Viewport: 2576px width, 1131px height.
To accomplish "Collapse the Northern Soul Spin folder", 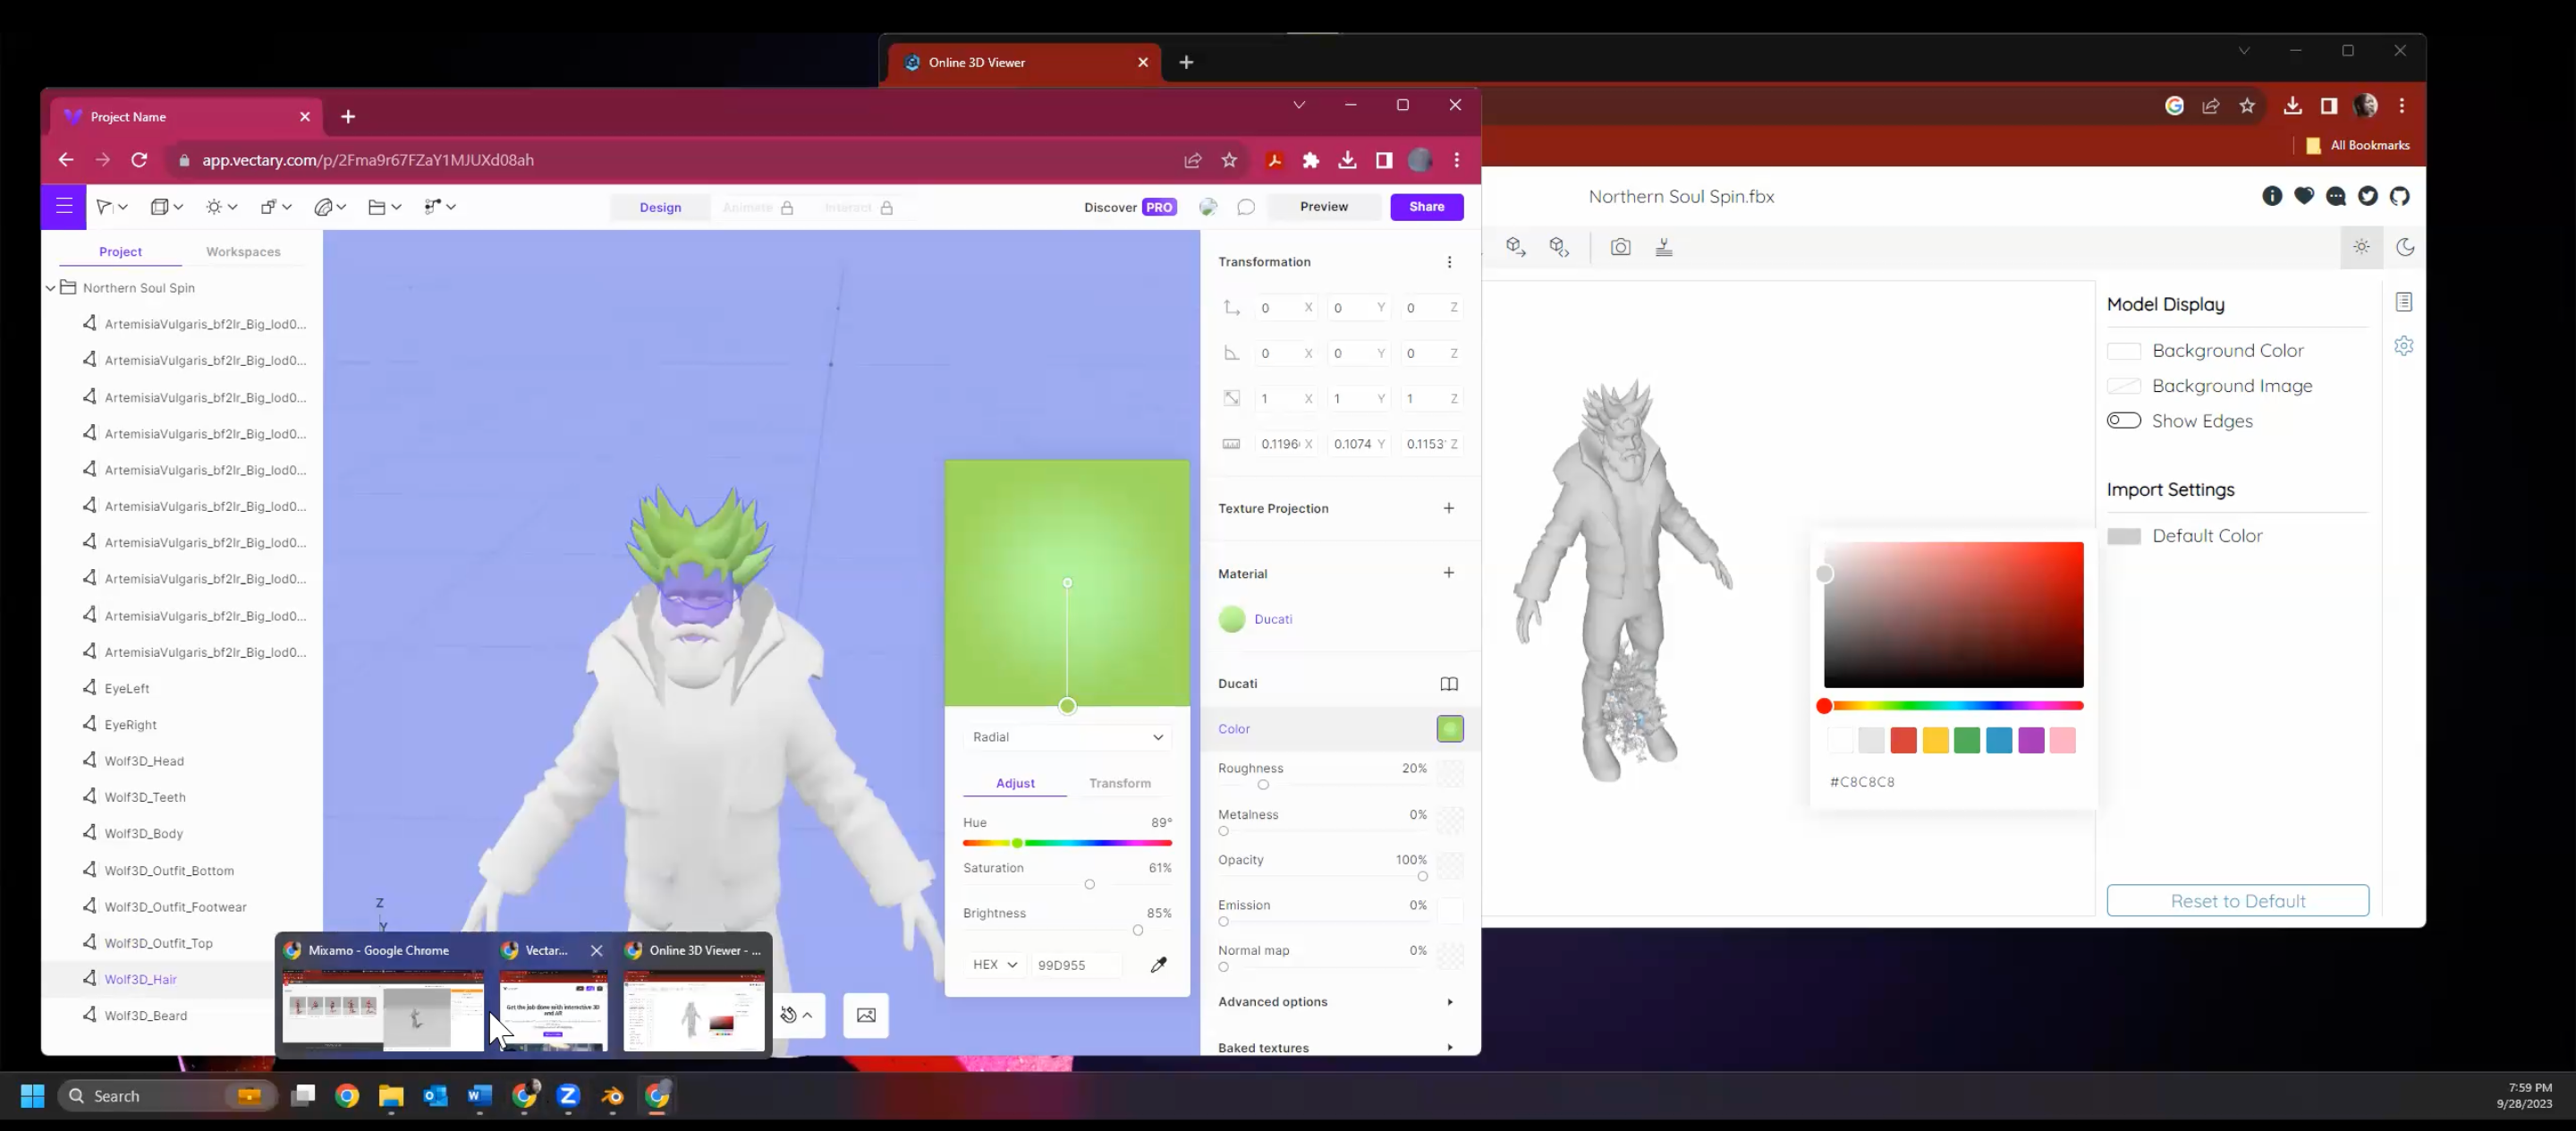I will pos(51,288).
